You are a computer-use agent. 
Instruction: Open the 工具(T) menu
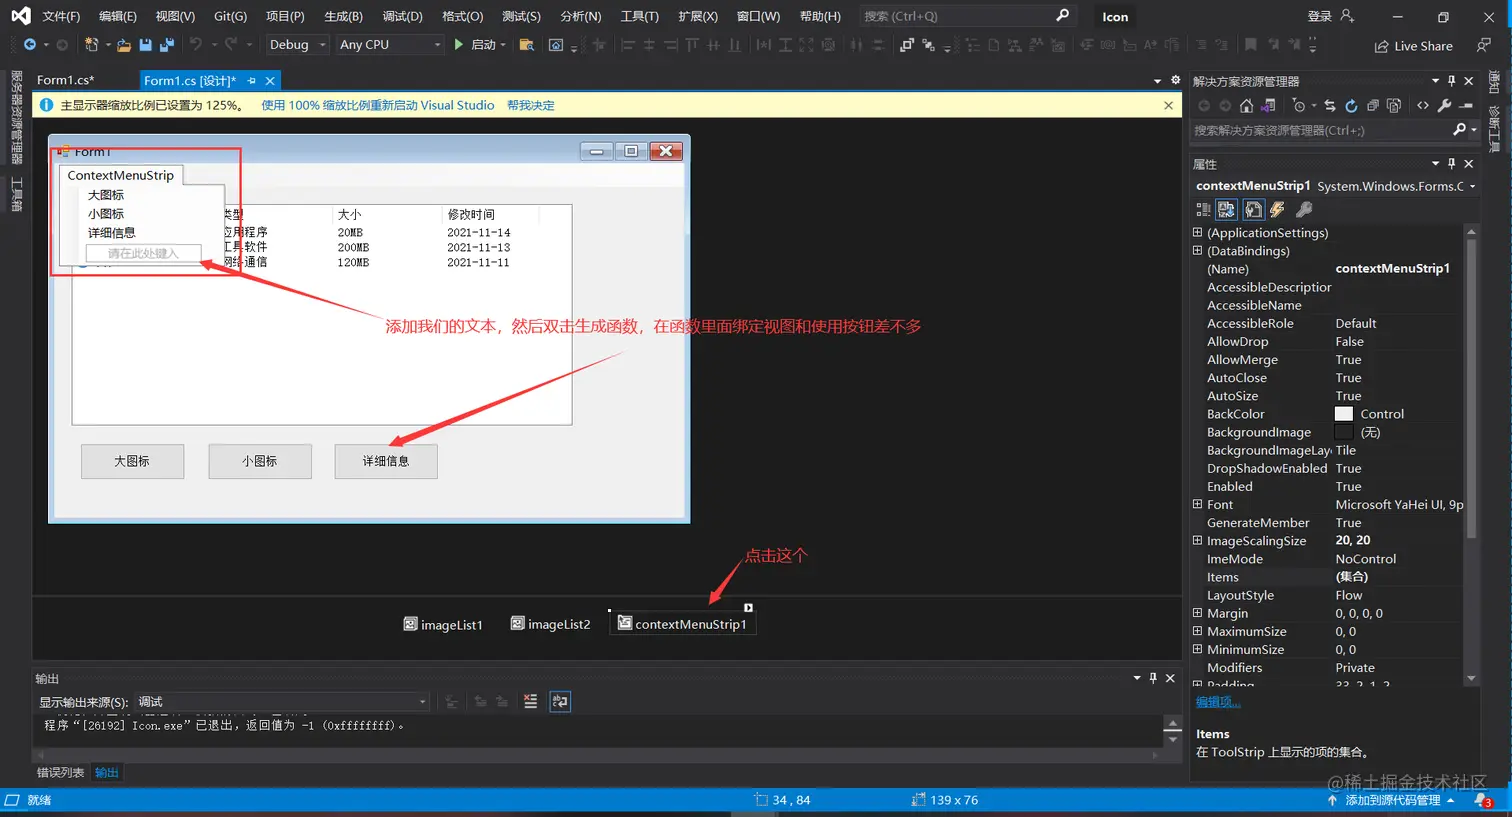pos(639,16)
